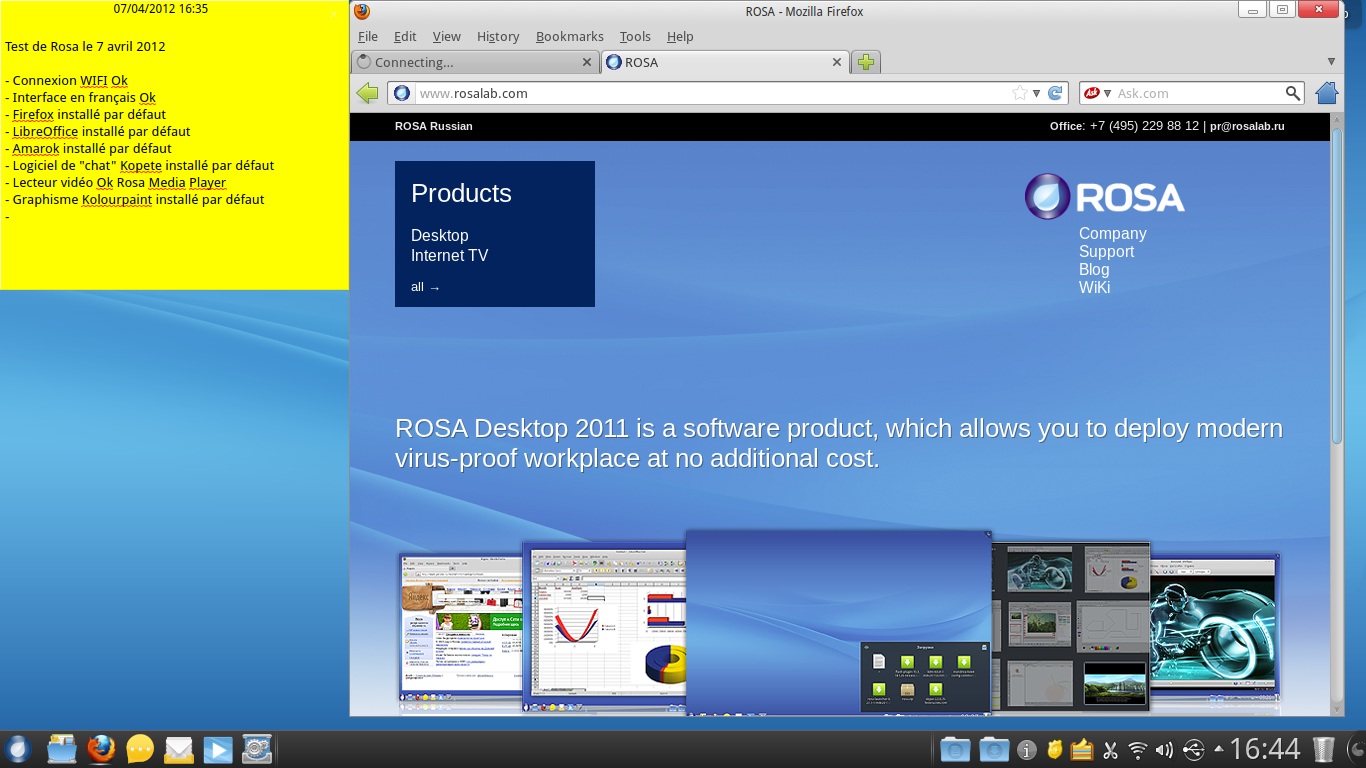The height and width of the screenshot is (768, 1366).
Task: Click the note text 'Test de Rosa le 7 avril 2012'
Action: pyautogui.click(x=85, y=47)
